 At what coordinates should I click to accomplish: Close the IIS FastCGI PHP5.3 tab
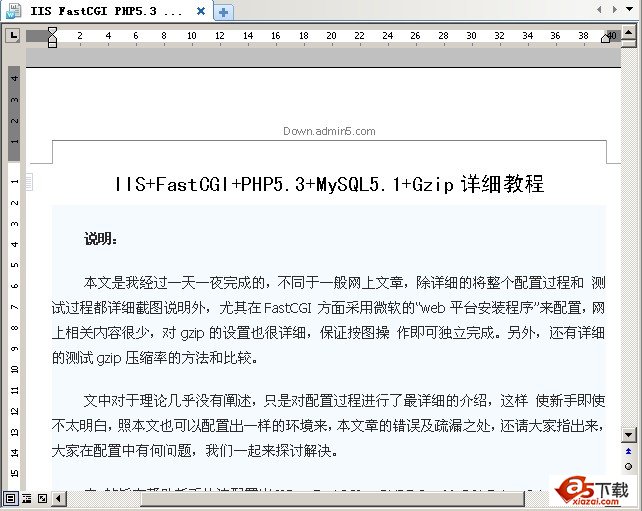pos(201,11)
